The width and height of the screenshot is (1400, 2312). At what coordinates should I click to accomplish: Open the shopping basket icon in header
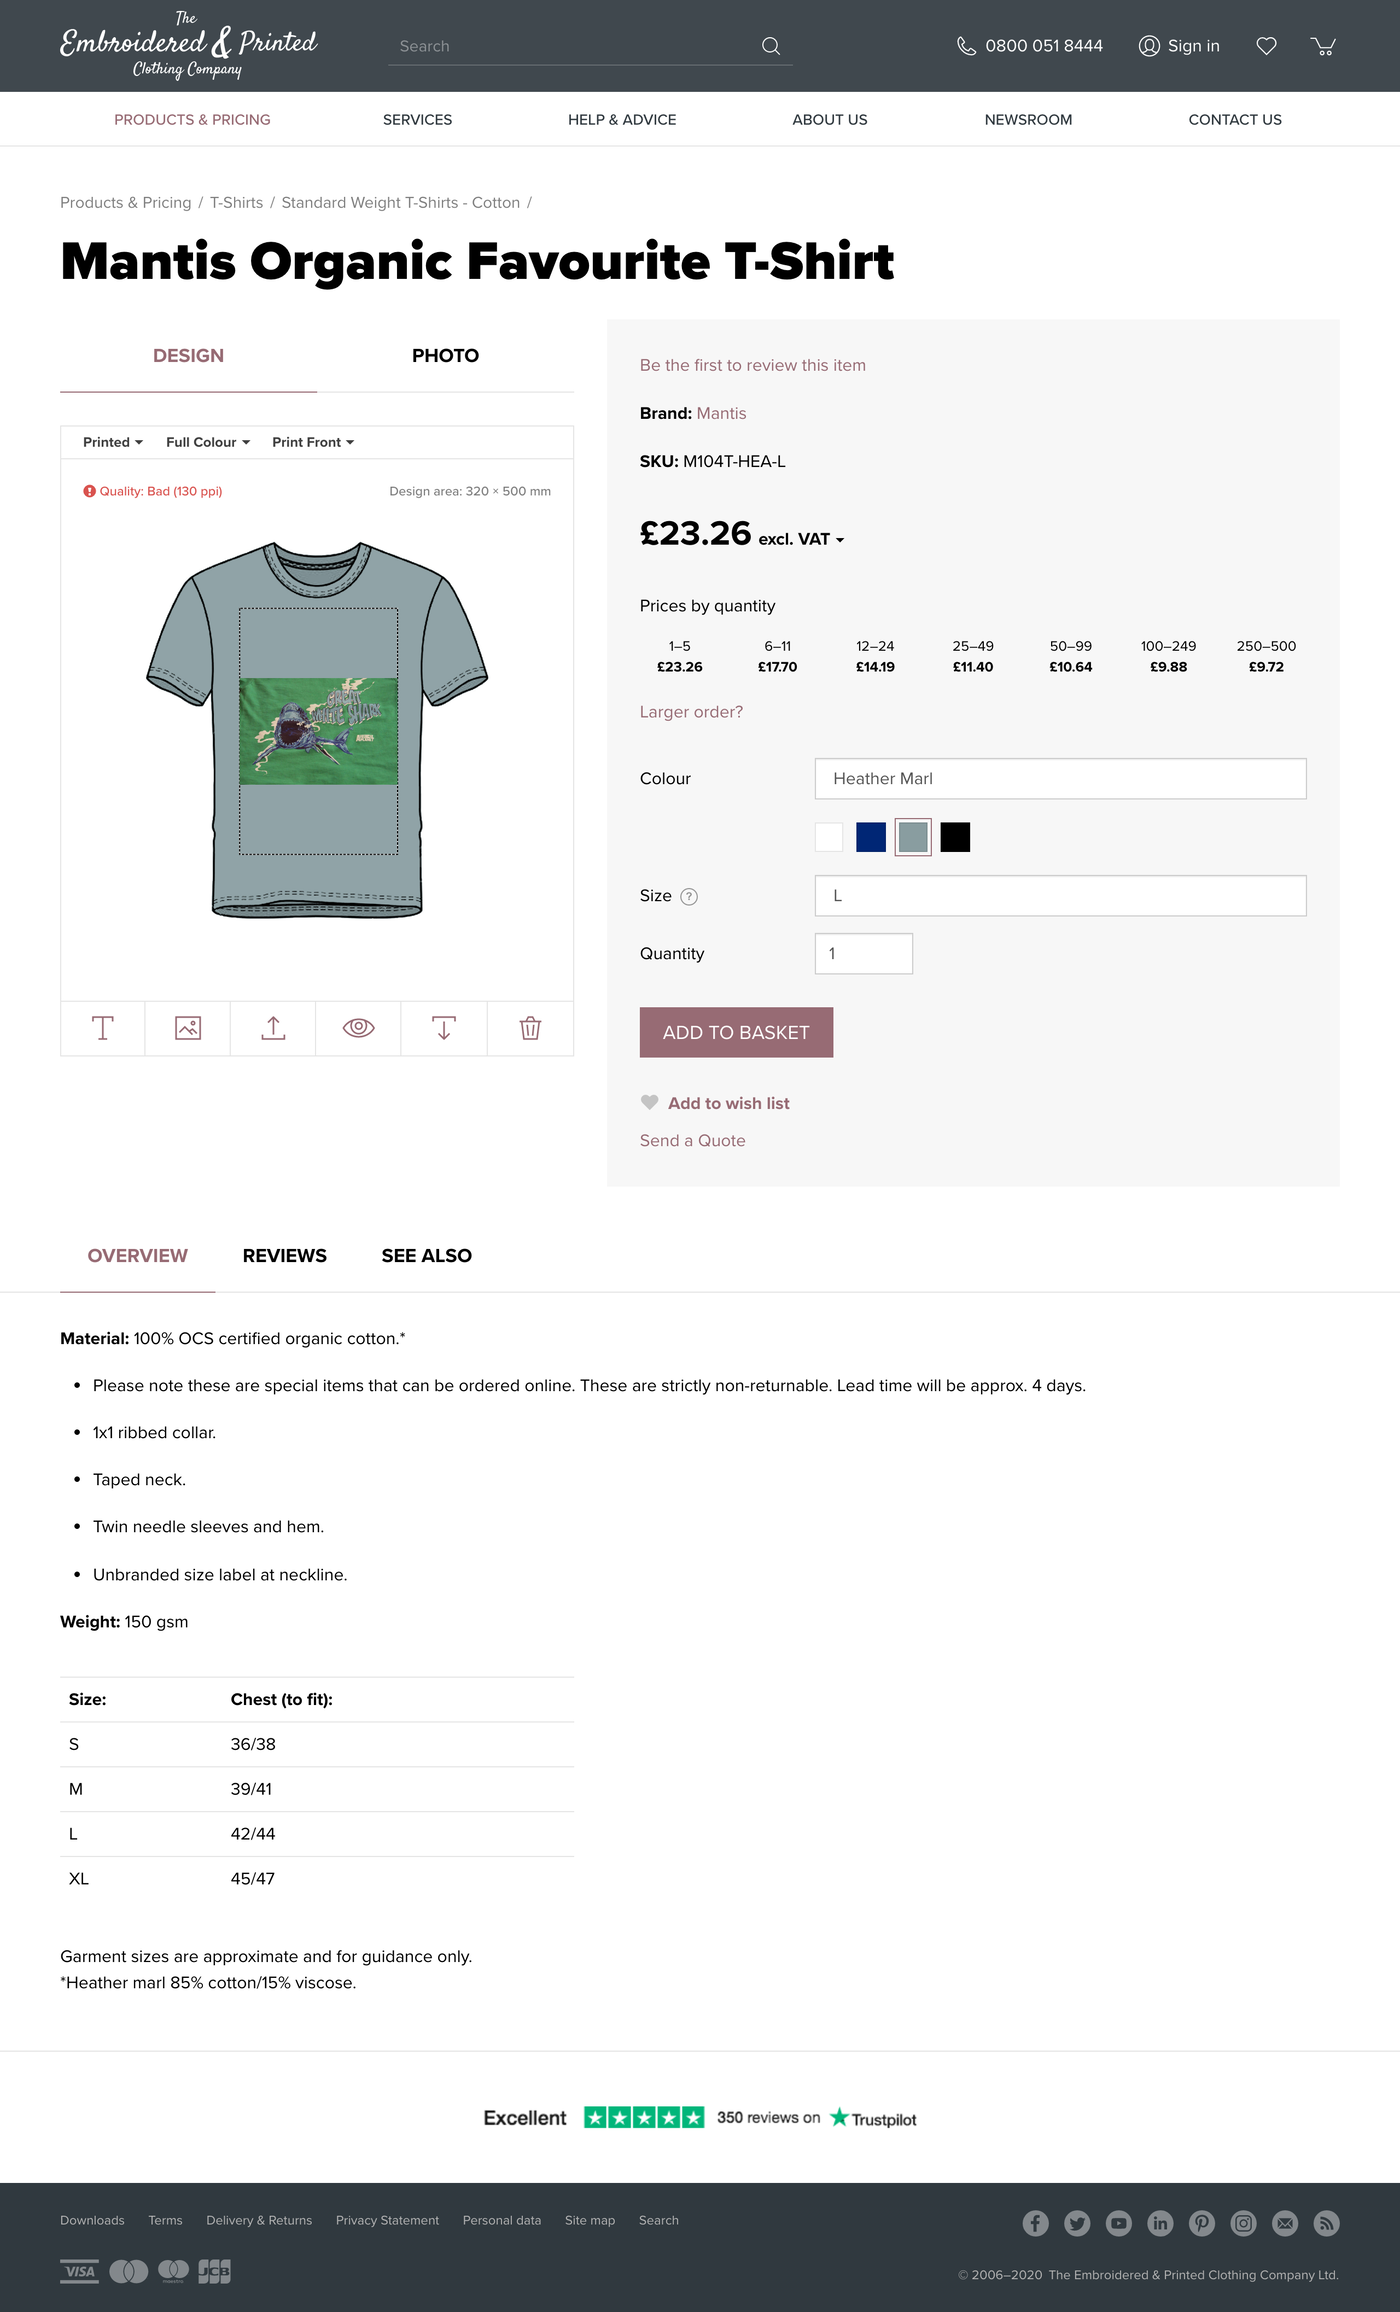pyautogui.click(x=1323, y=46)
